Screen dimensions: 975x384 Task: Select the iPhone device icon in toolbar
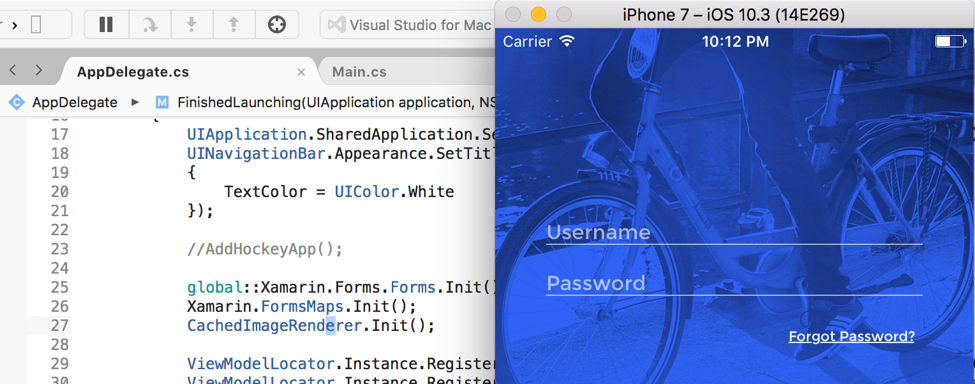tap(36, 25)
